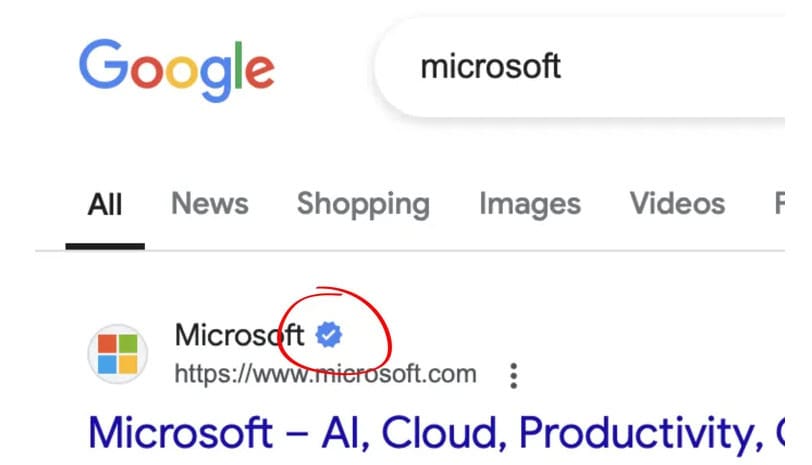Click the Microsoft four-square favicon
The image size is (812, 465).
point(118,354)
